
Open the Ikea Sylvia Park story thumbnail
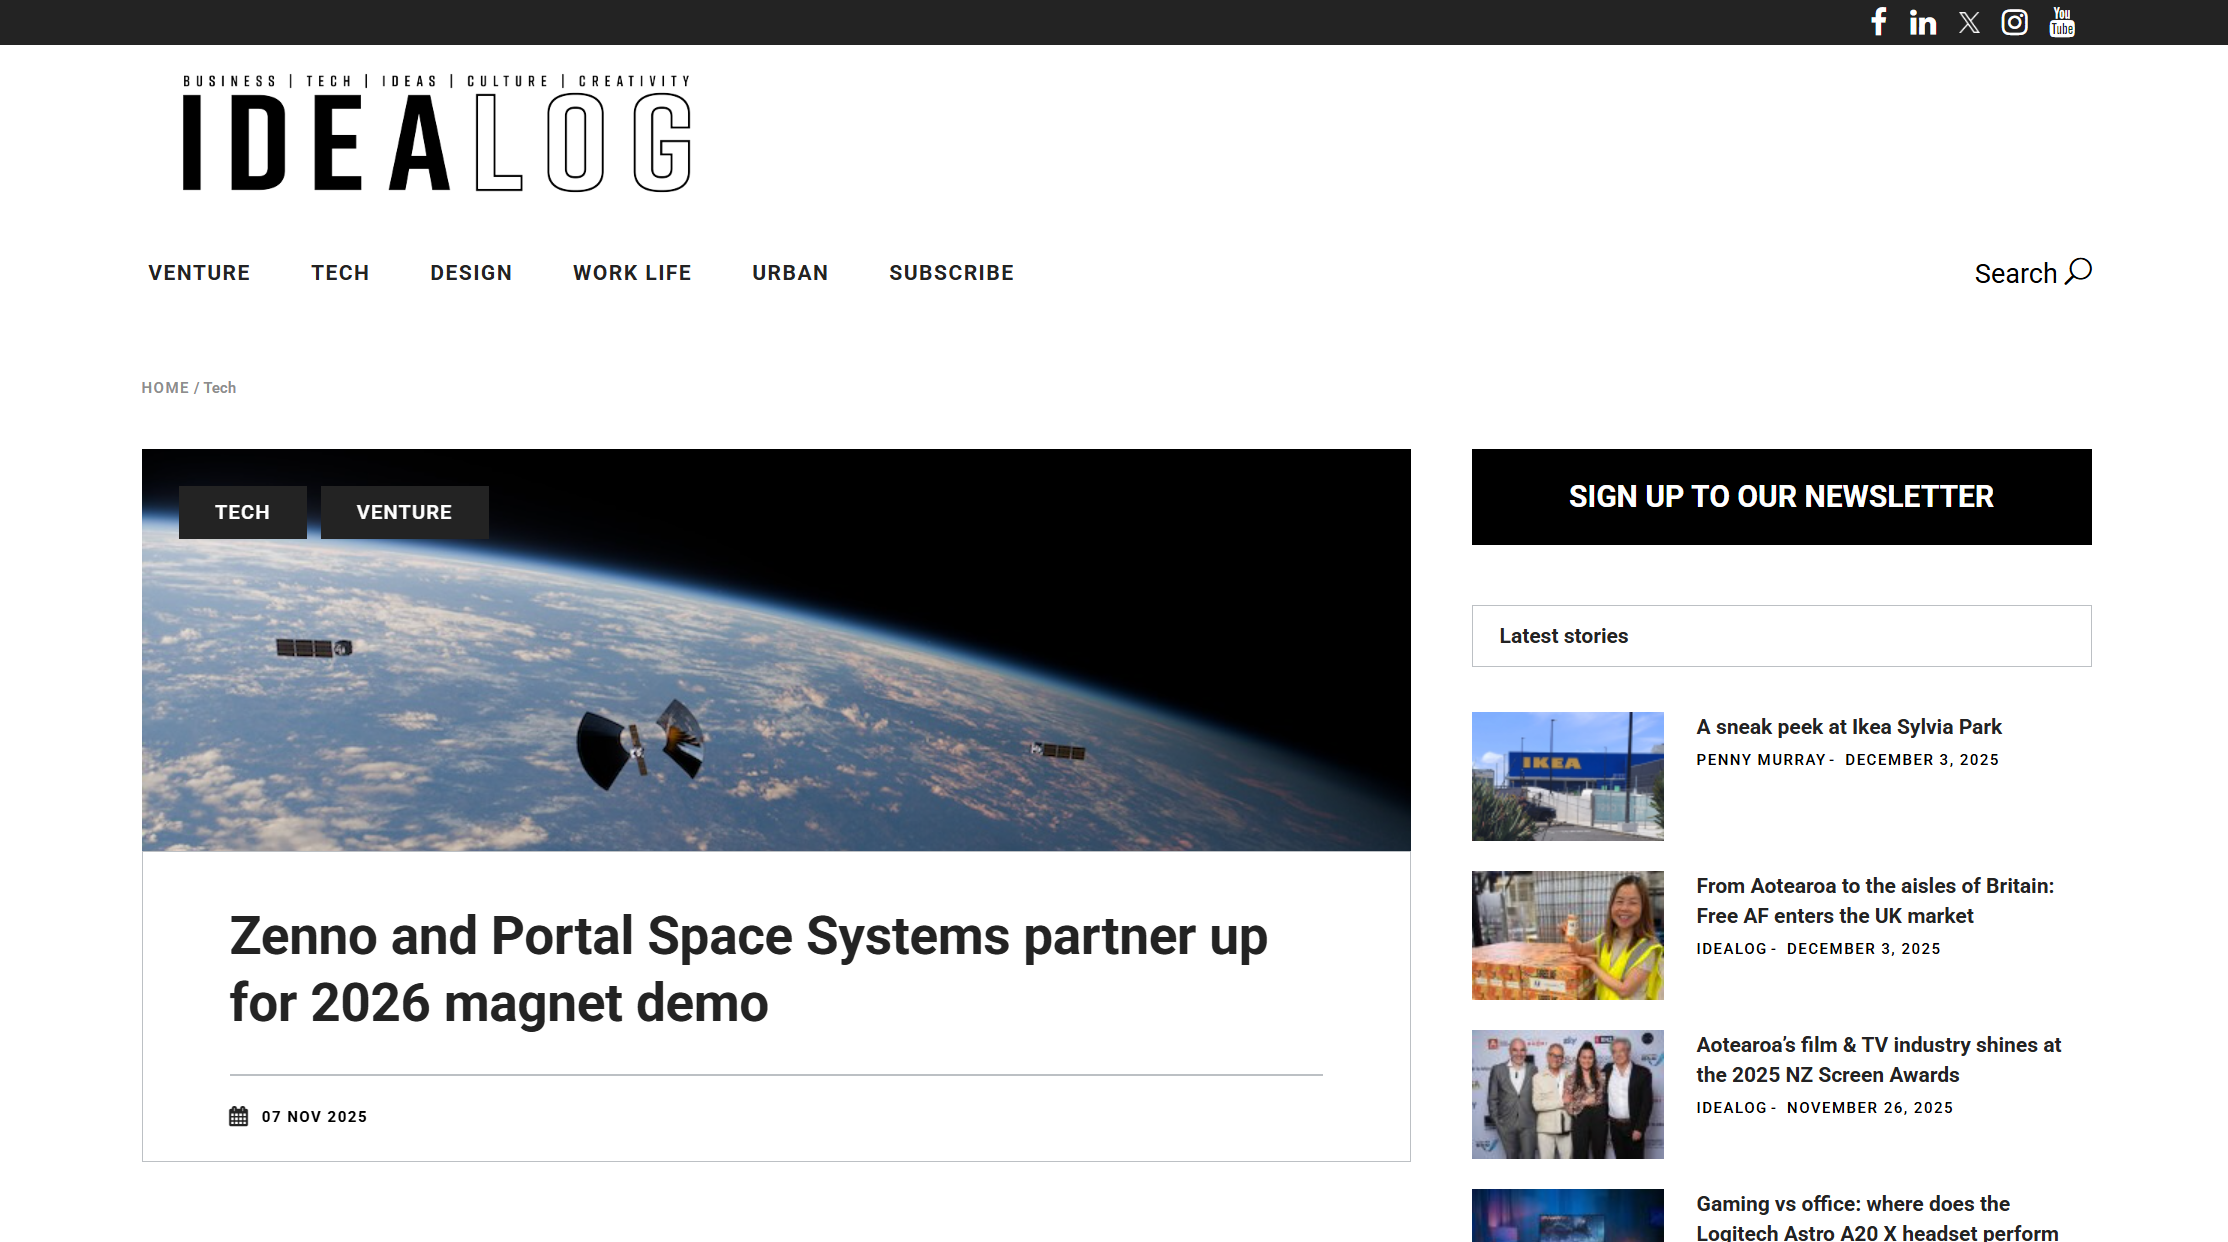click(x=1567, y=776)
